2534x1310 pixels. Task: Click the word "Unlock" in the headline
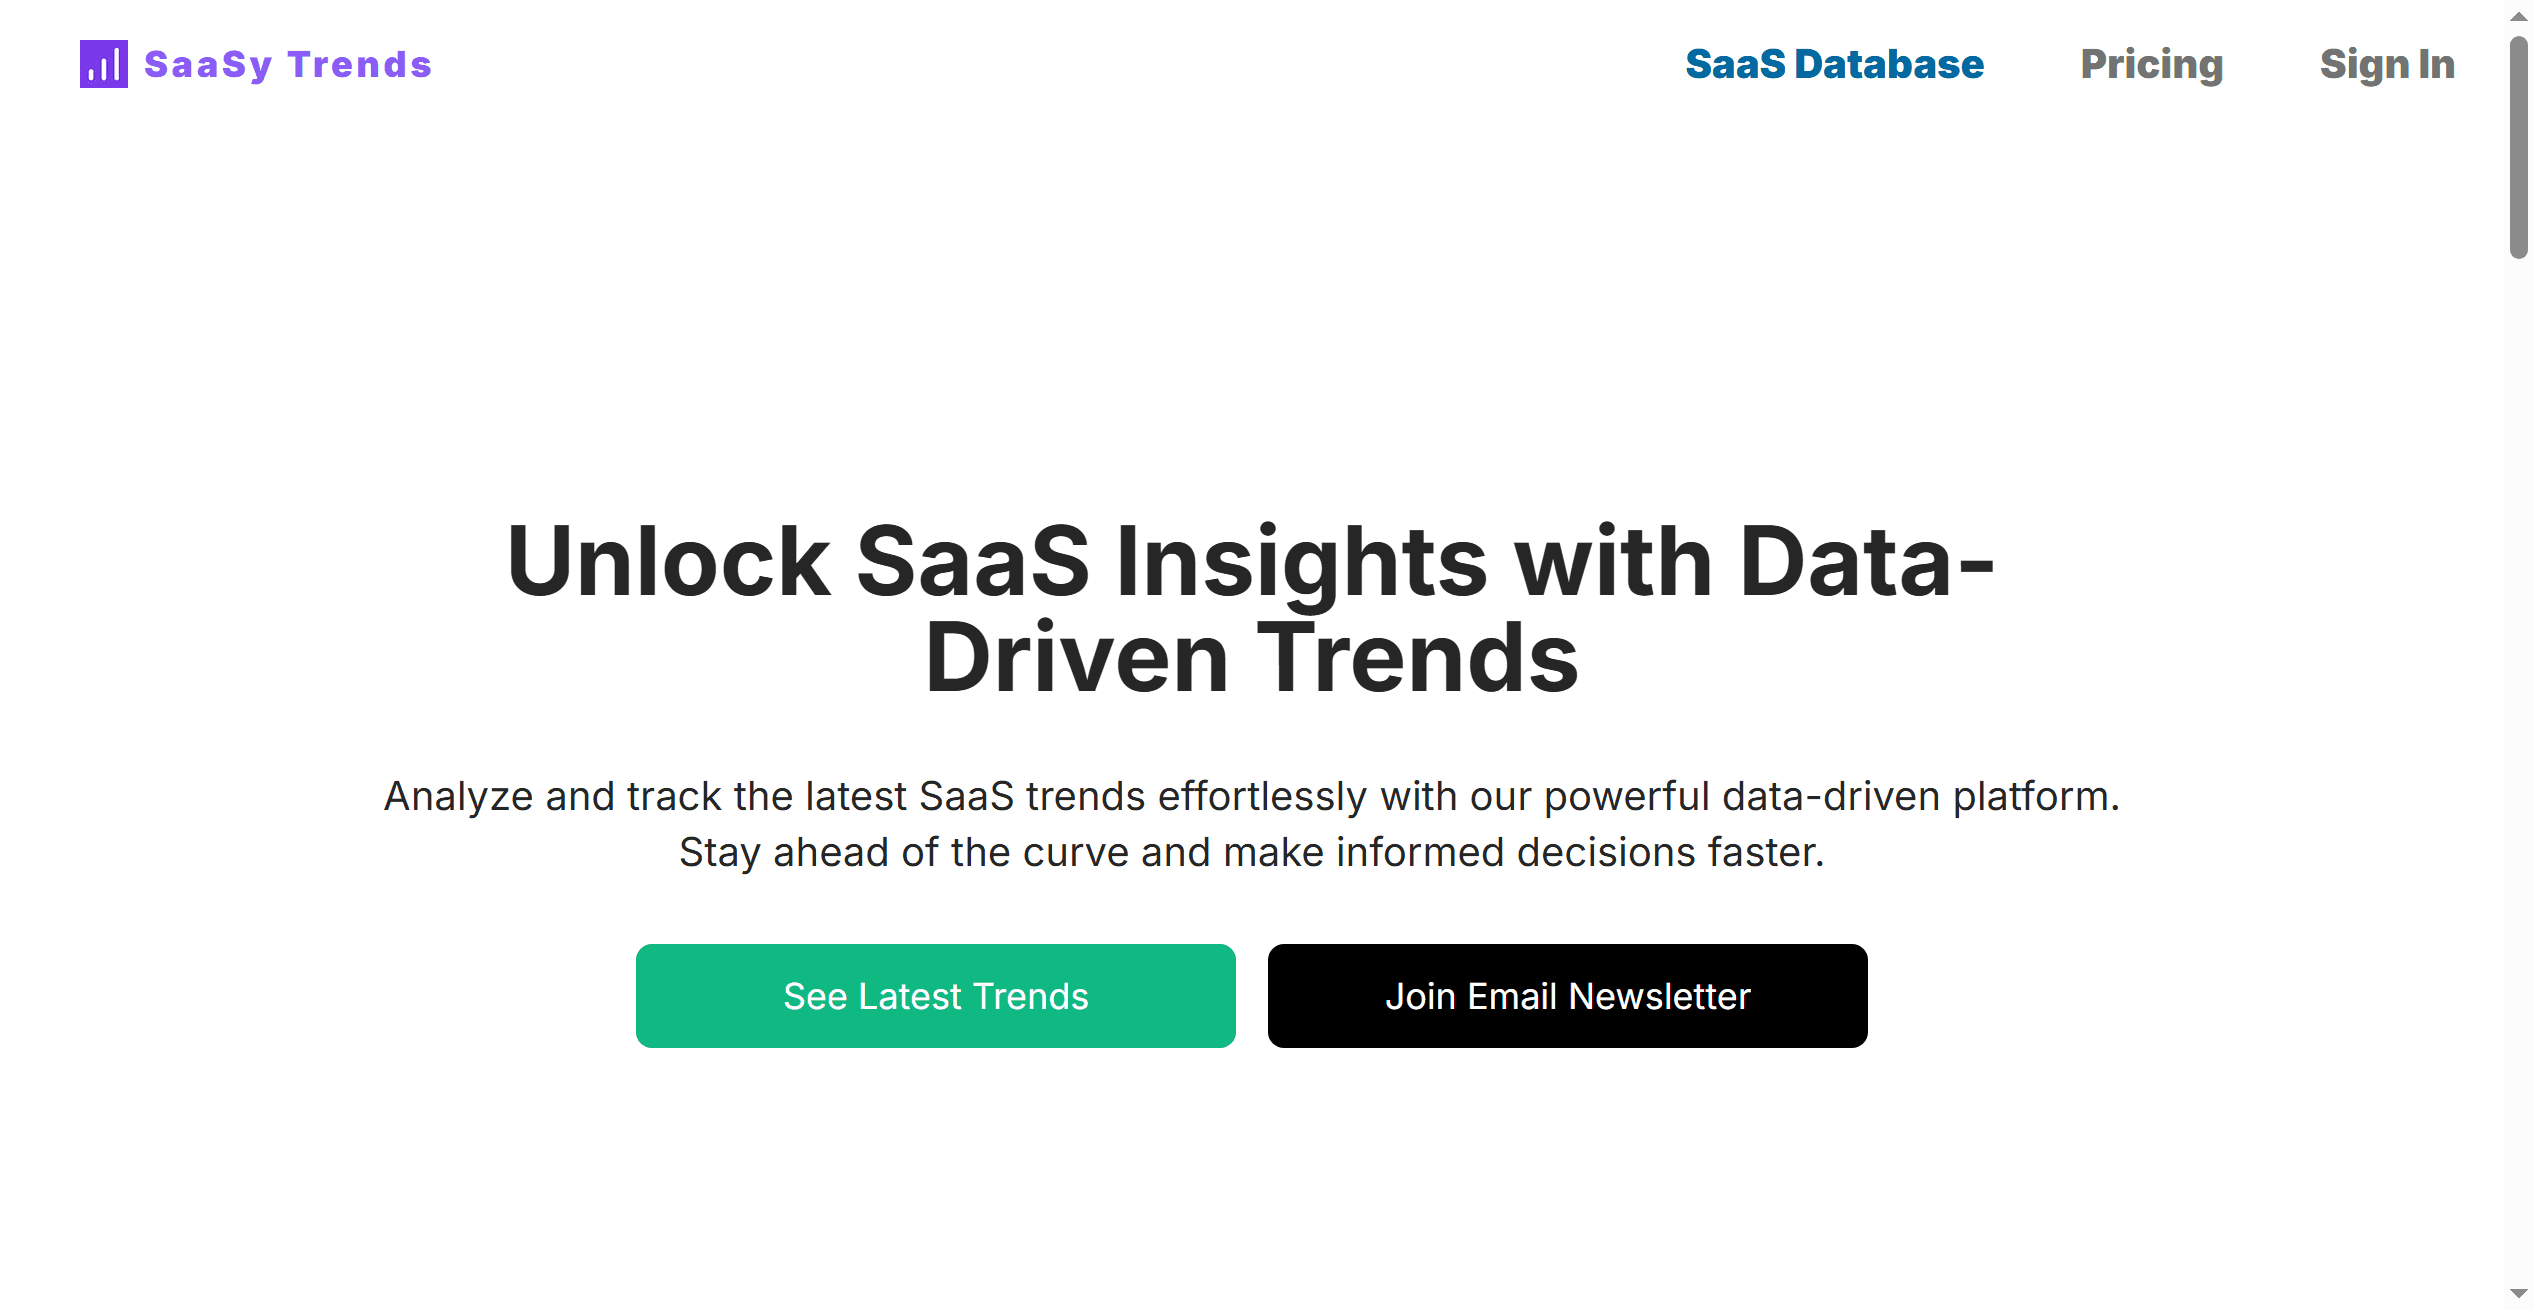pos(668,562)
